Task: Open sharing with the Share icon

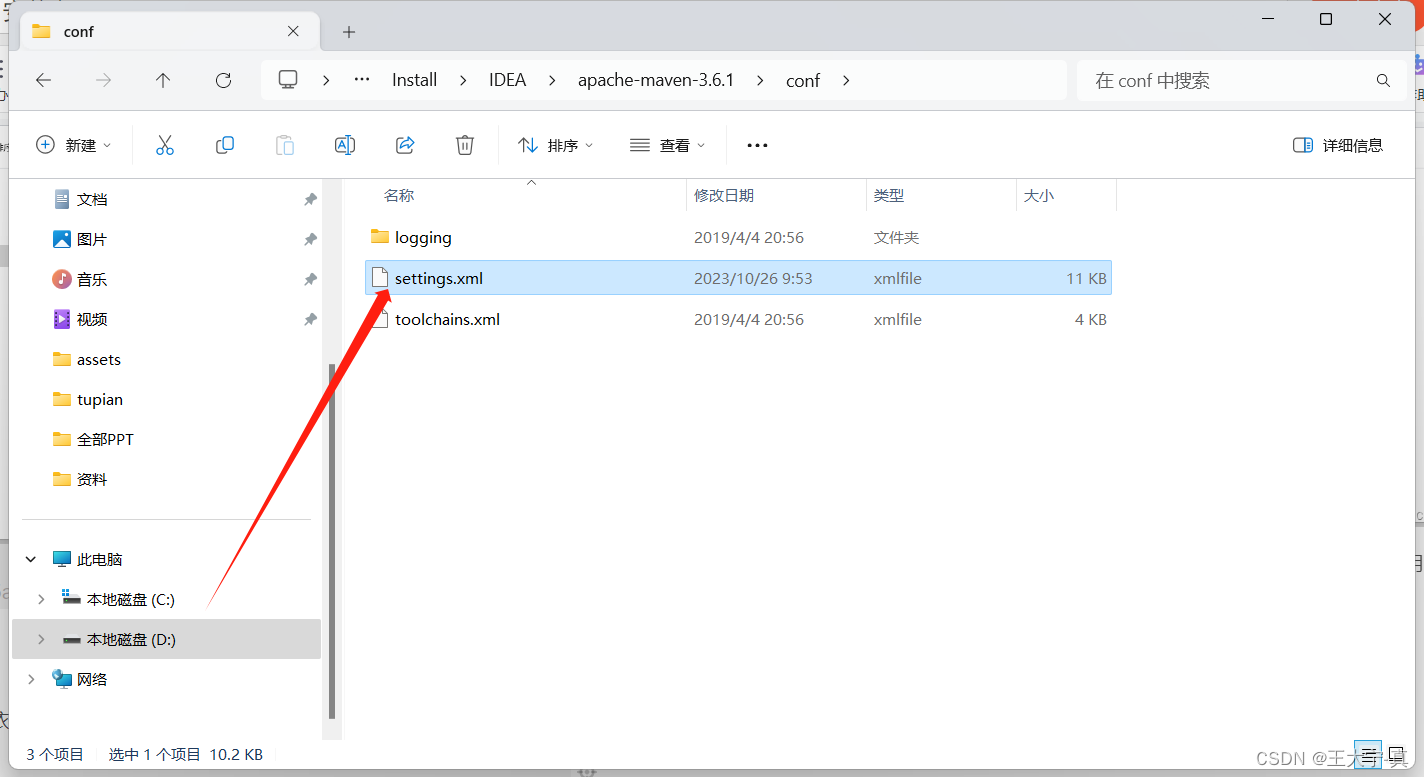Action: [x=405, y=145]
